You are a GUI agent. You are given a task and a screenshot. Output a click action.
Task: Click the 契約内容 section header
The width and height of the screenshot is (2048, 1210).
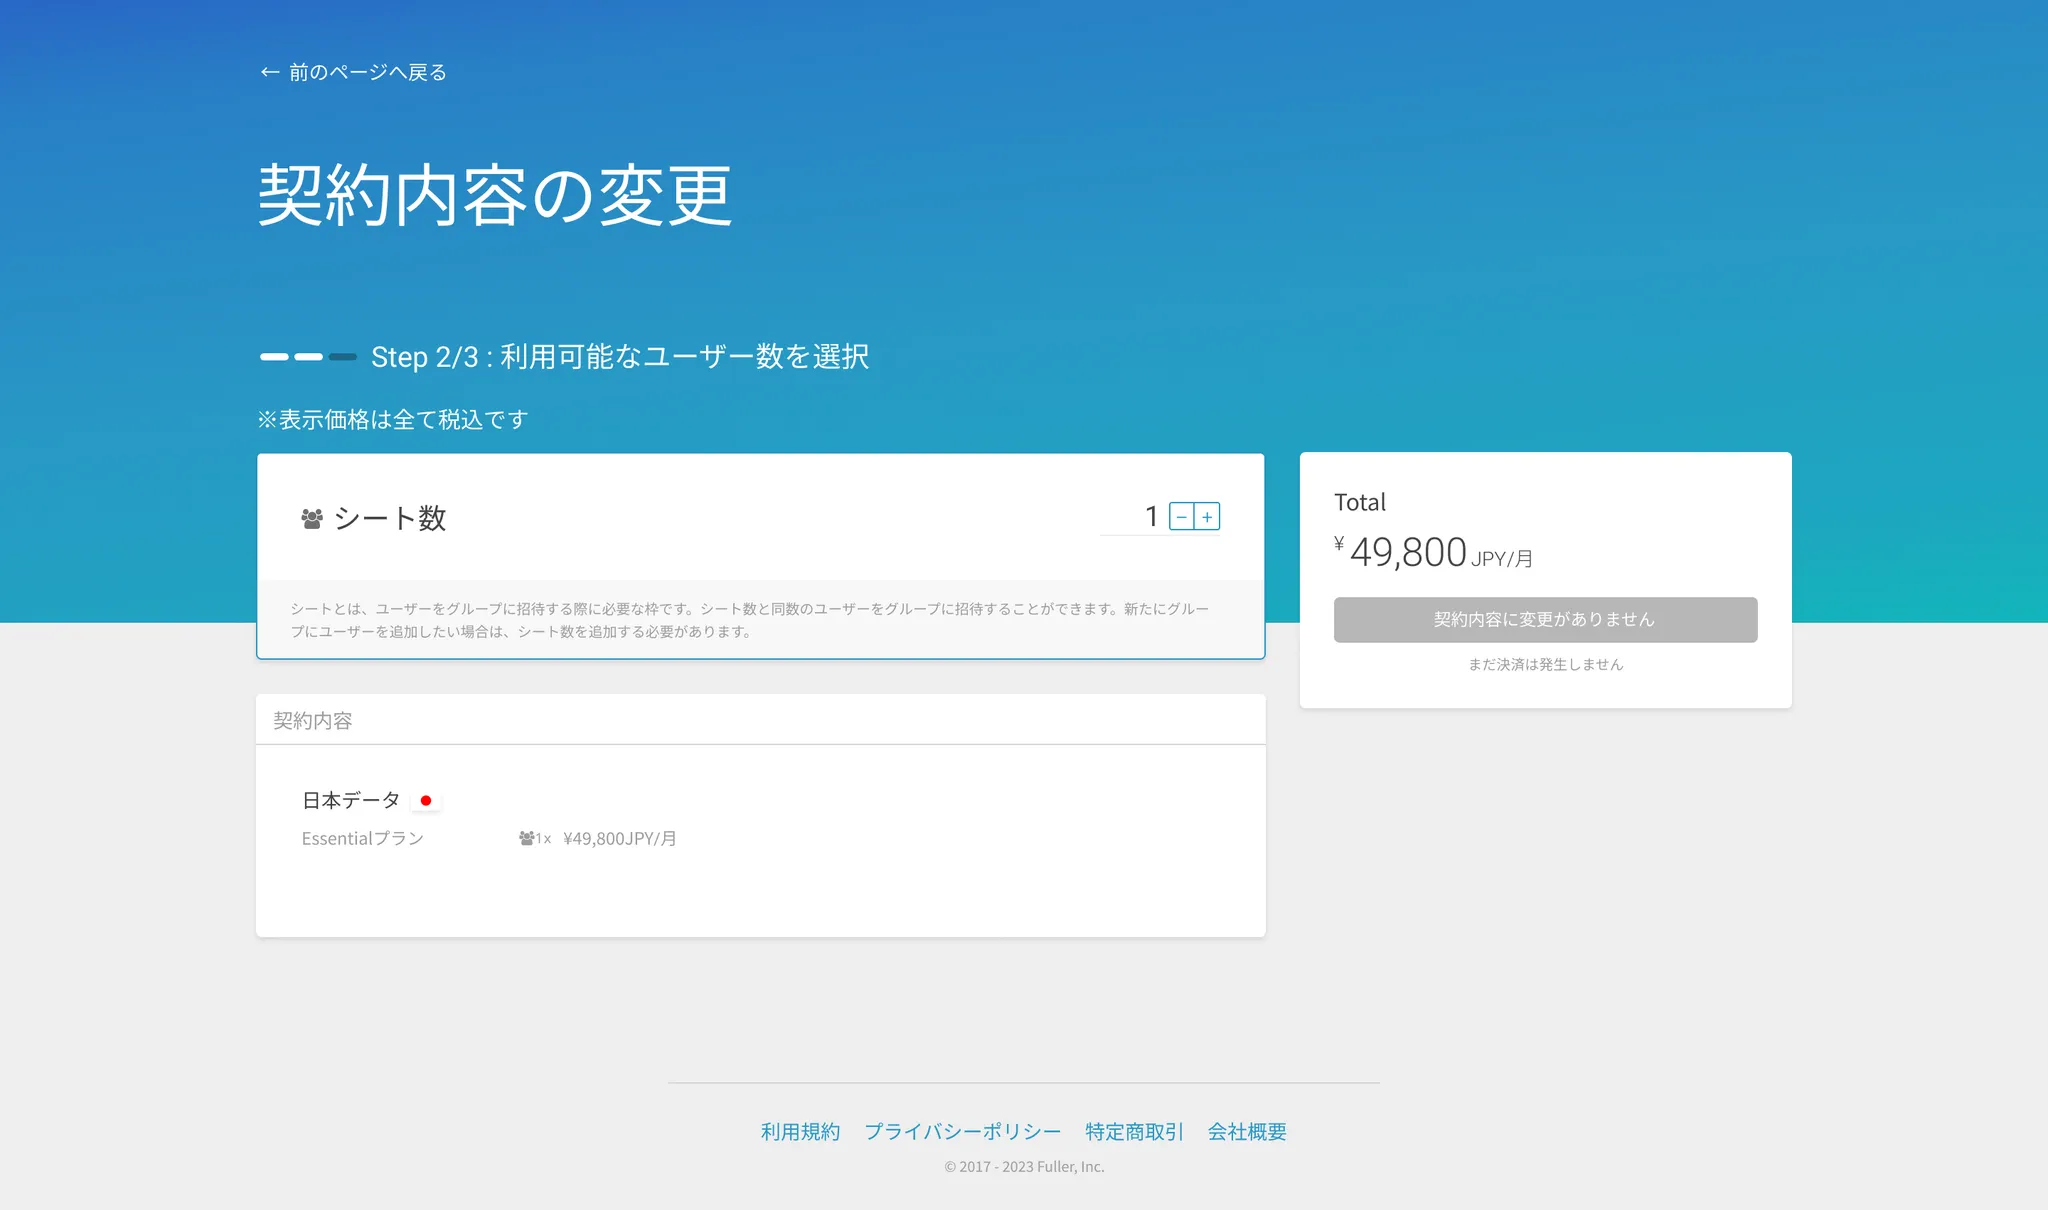pos(313,720)
